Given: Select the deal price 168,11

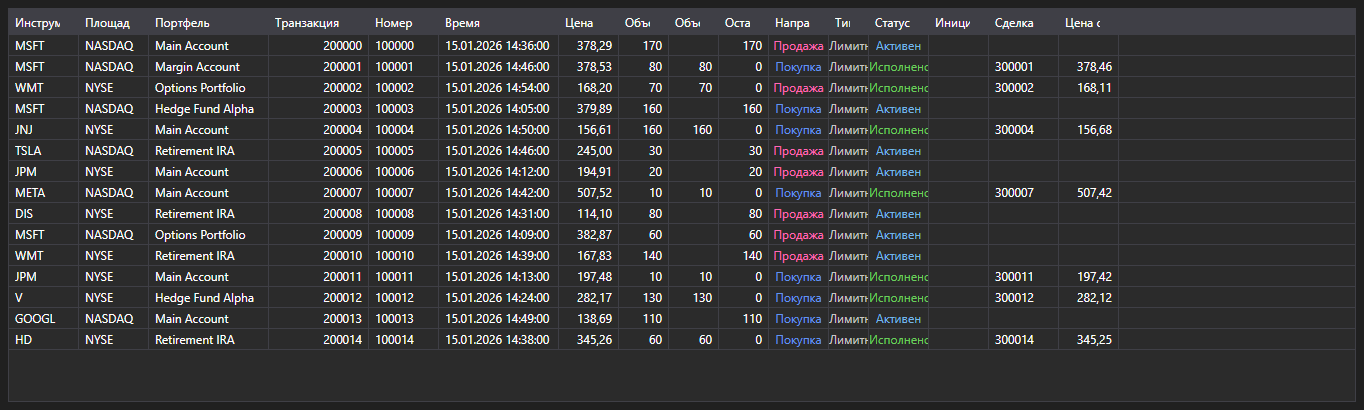Looking at the screenshot, I should click(x=1094, y=87).
